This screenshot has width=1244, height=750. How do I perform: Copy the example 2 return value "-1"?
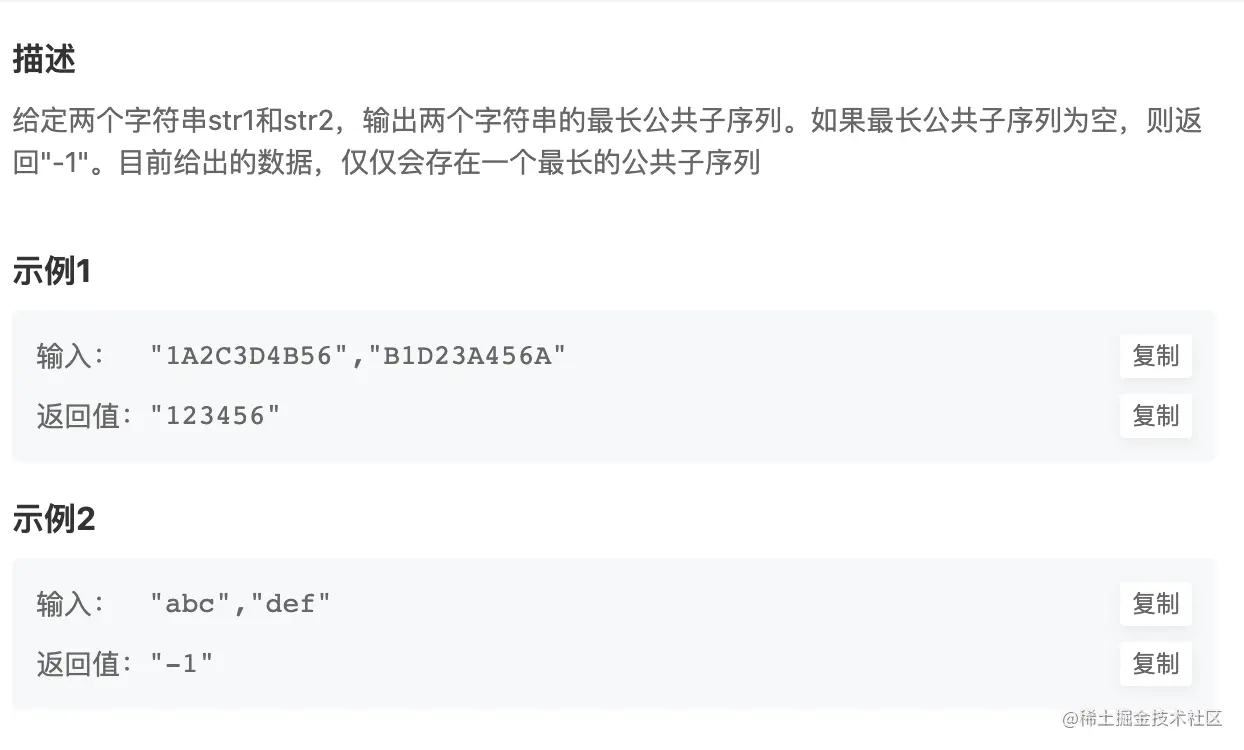pos(1155,663)
